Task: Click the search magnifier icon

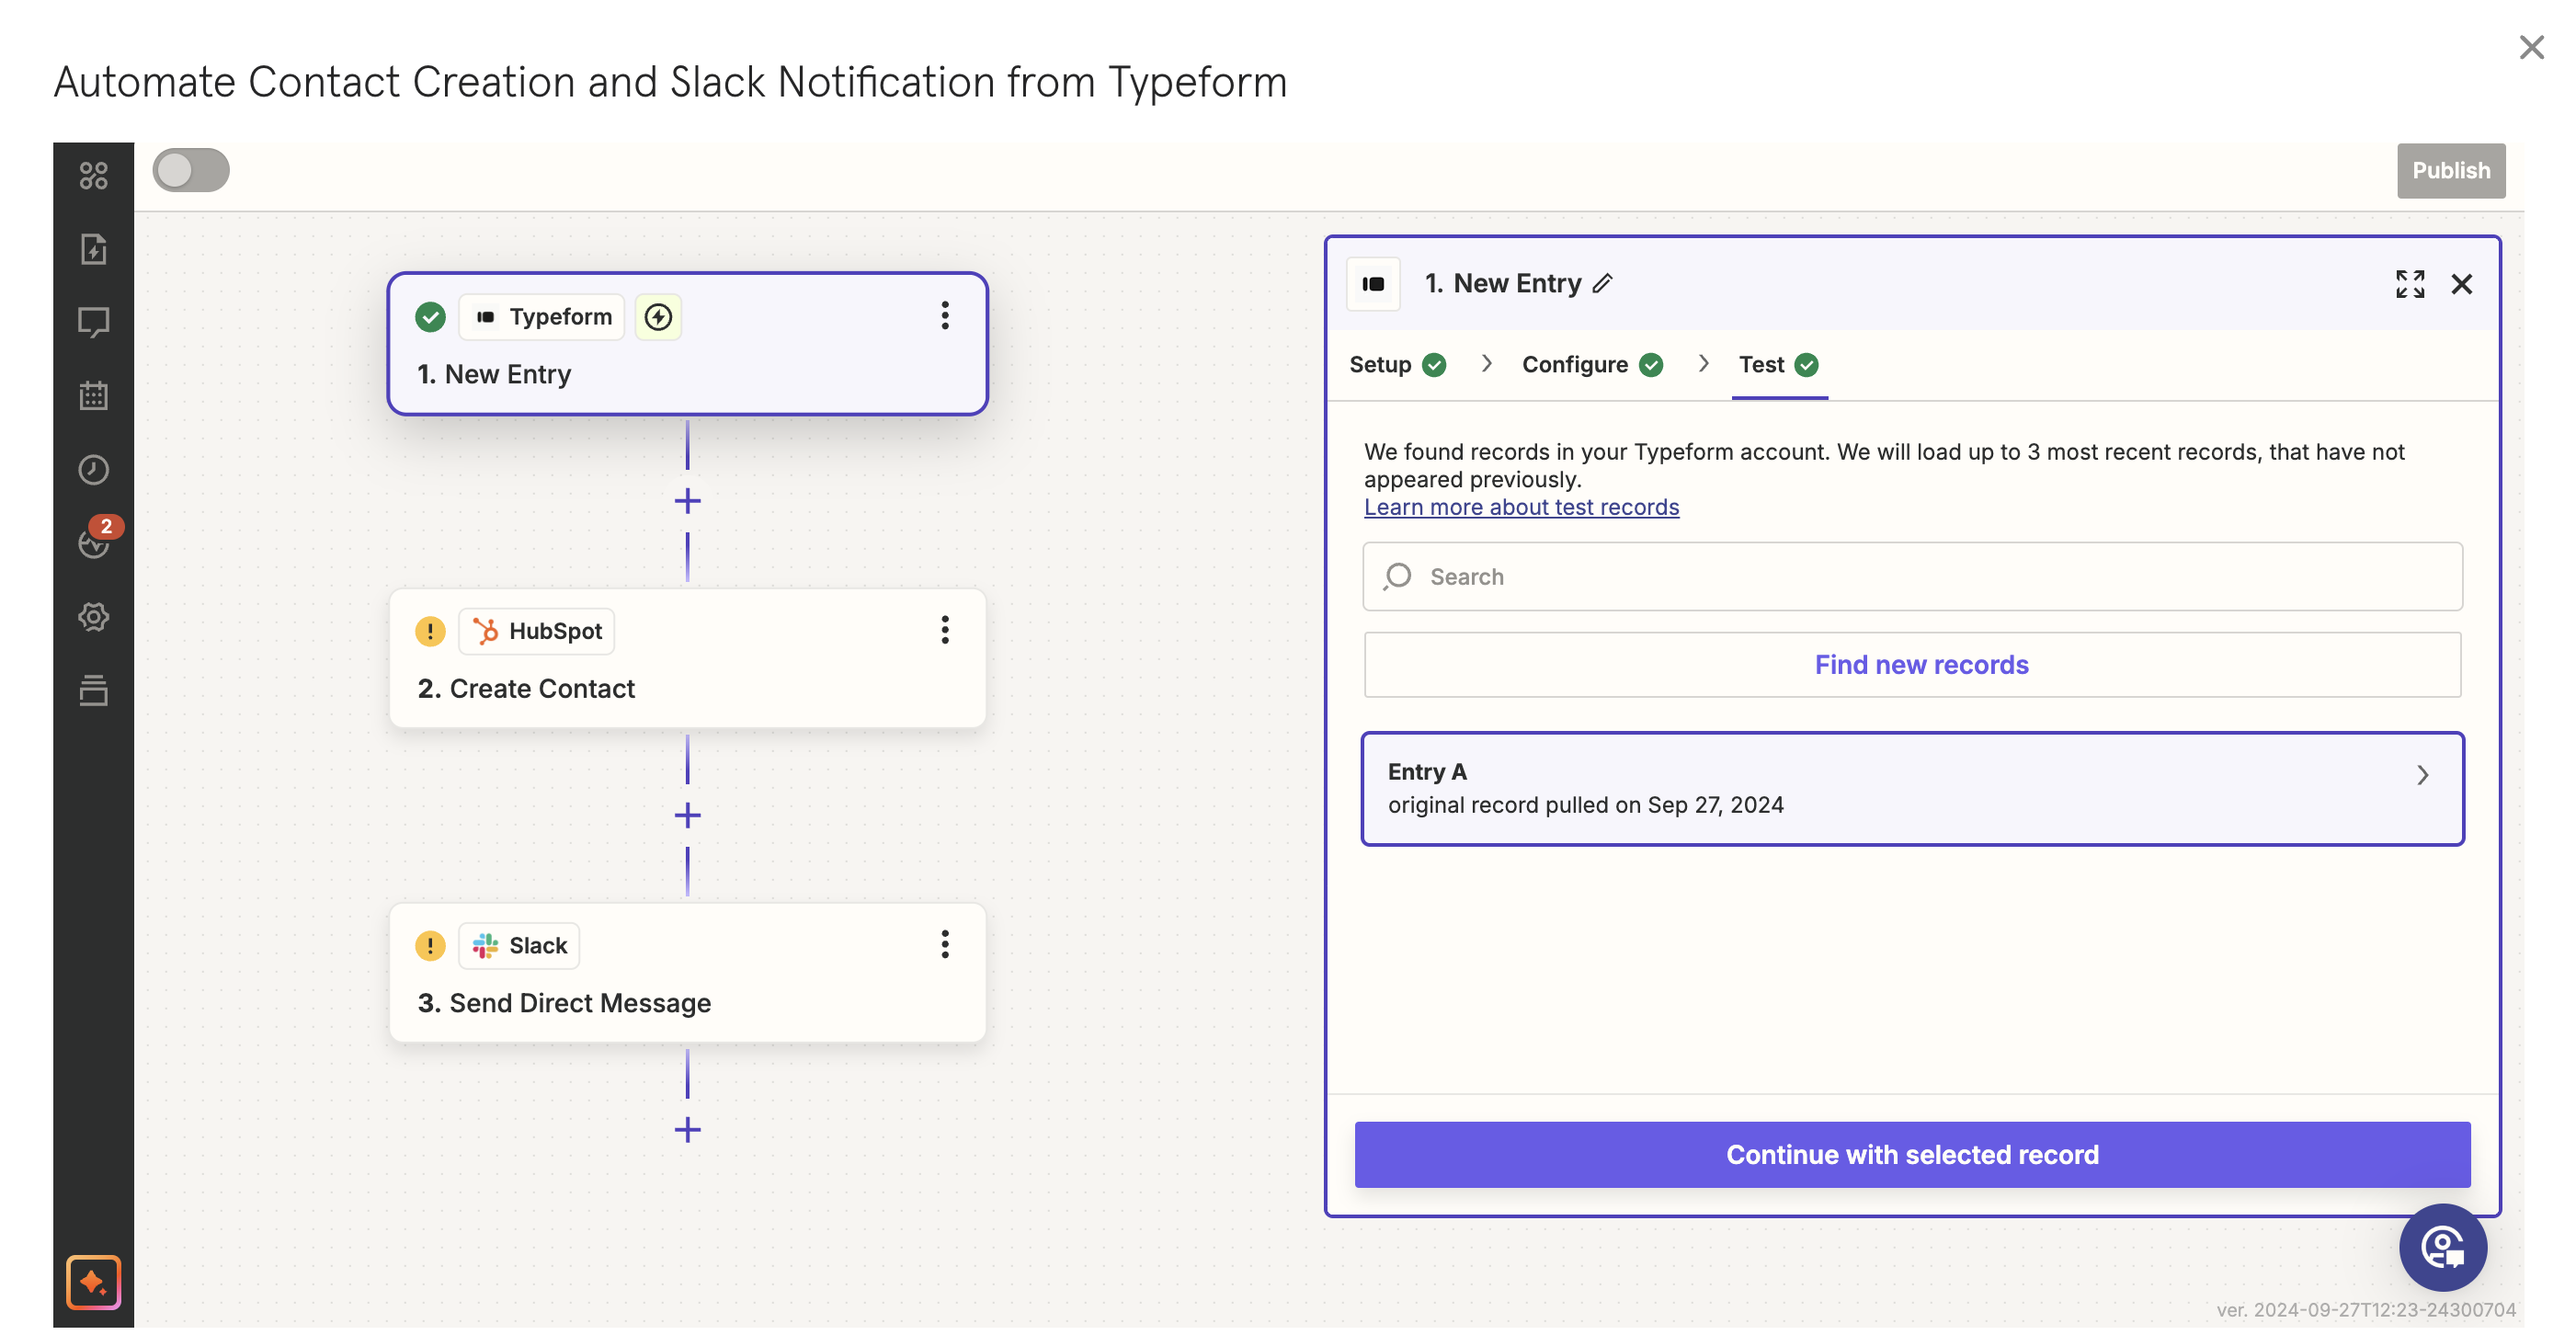Action: pyautogui.click(x=1397, y=577)
